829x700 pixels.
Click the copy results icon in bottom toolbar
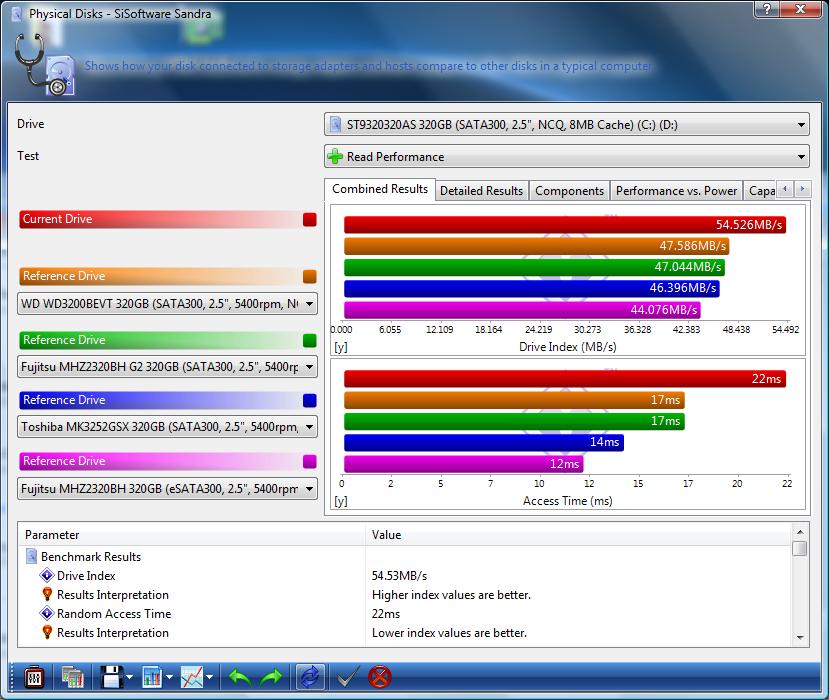[x=72, y=677]
